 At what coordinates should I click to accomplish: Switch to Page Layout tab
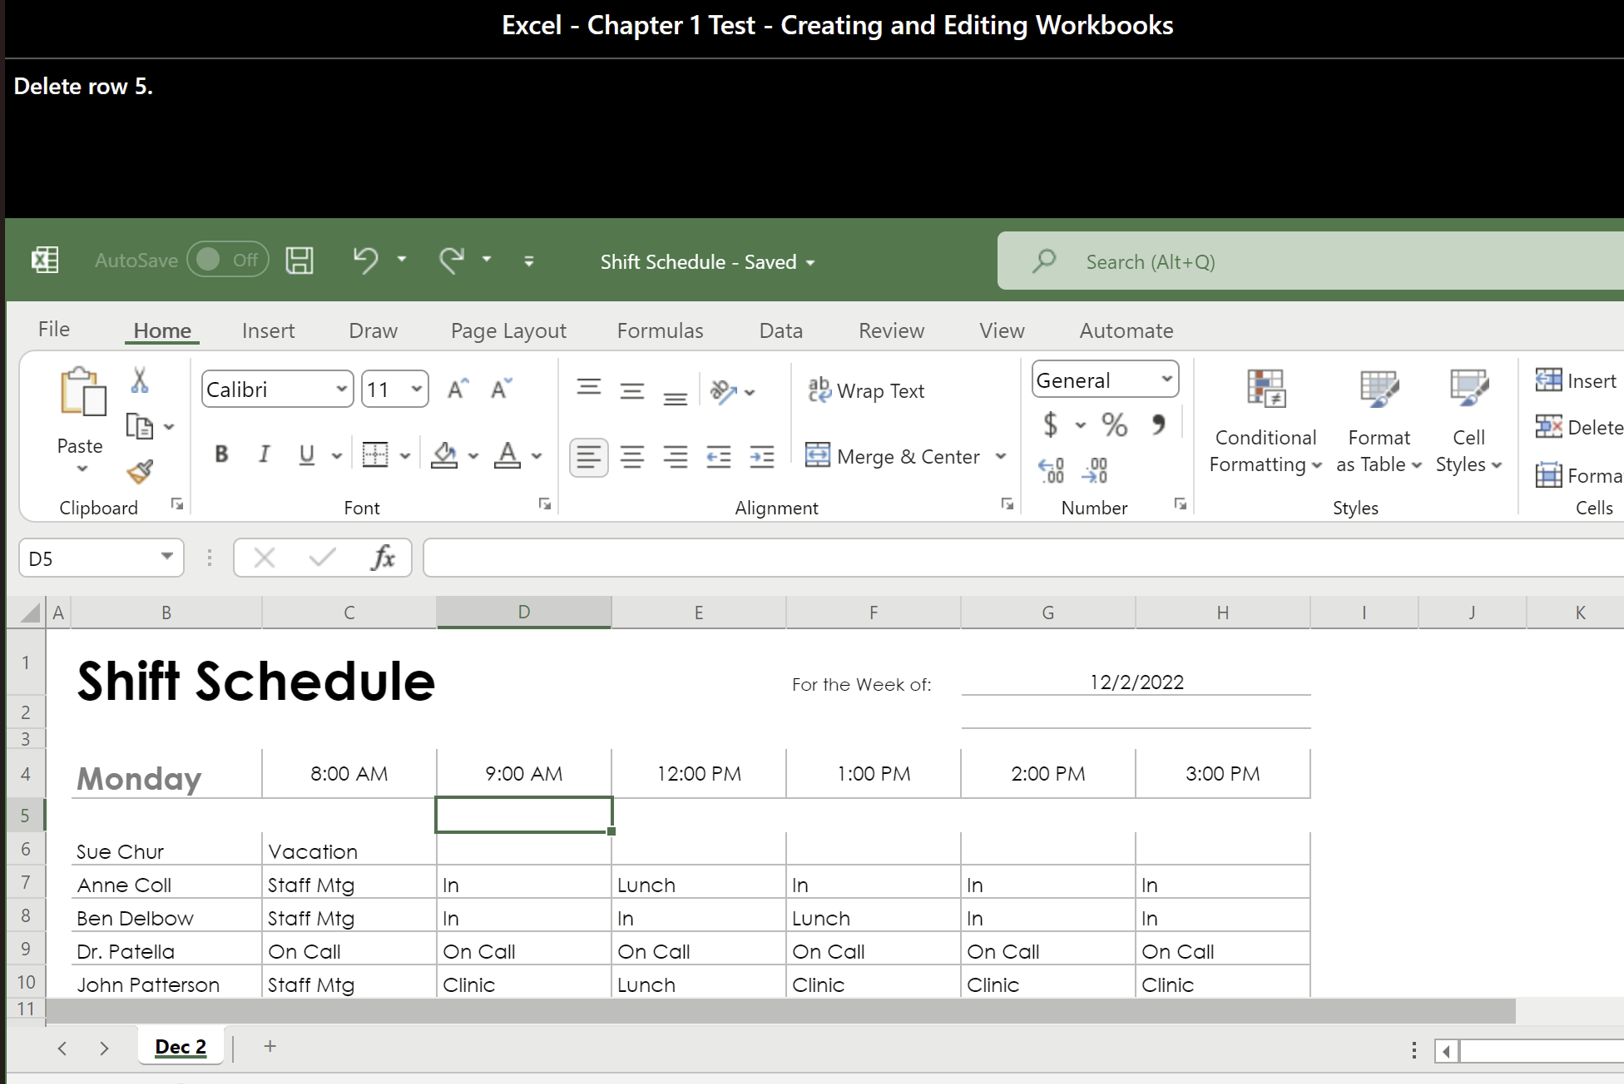pyautogui.click(x=508, y=330)
